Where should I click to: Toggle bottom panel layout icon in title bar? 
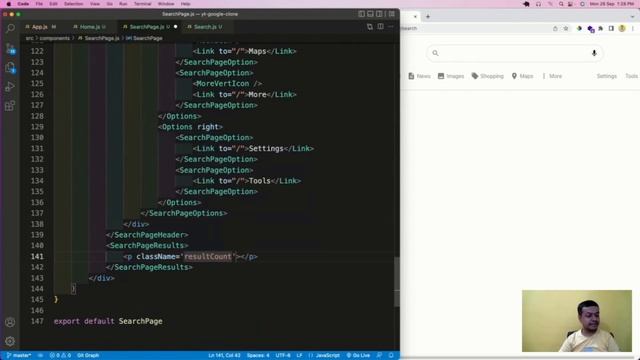[370, 14]
